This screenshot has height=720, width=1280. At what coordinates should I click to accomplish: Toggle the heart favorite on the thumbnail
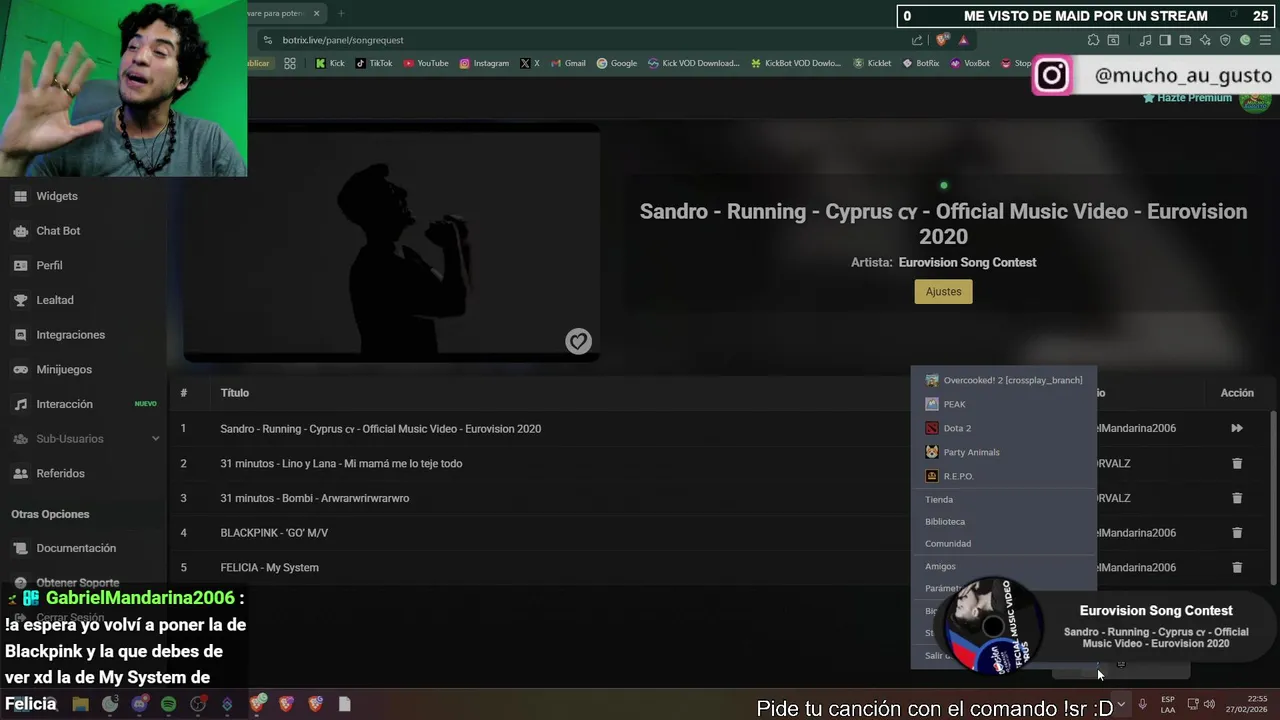[x=578, y=341]
